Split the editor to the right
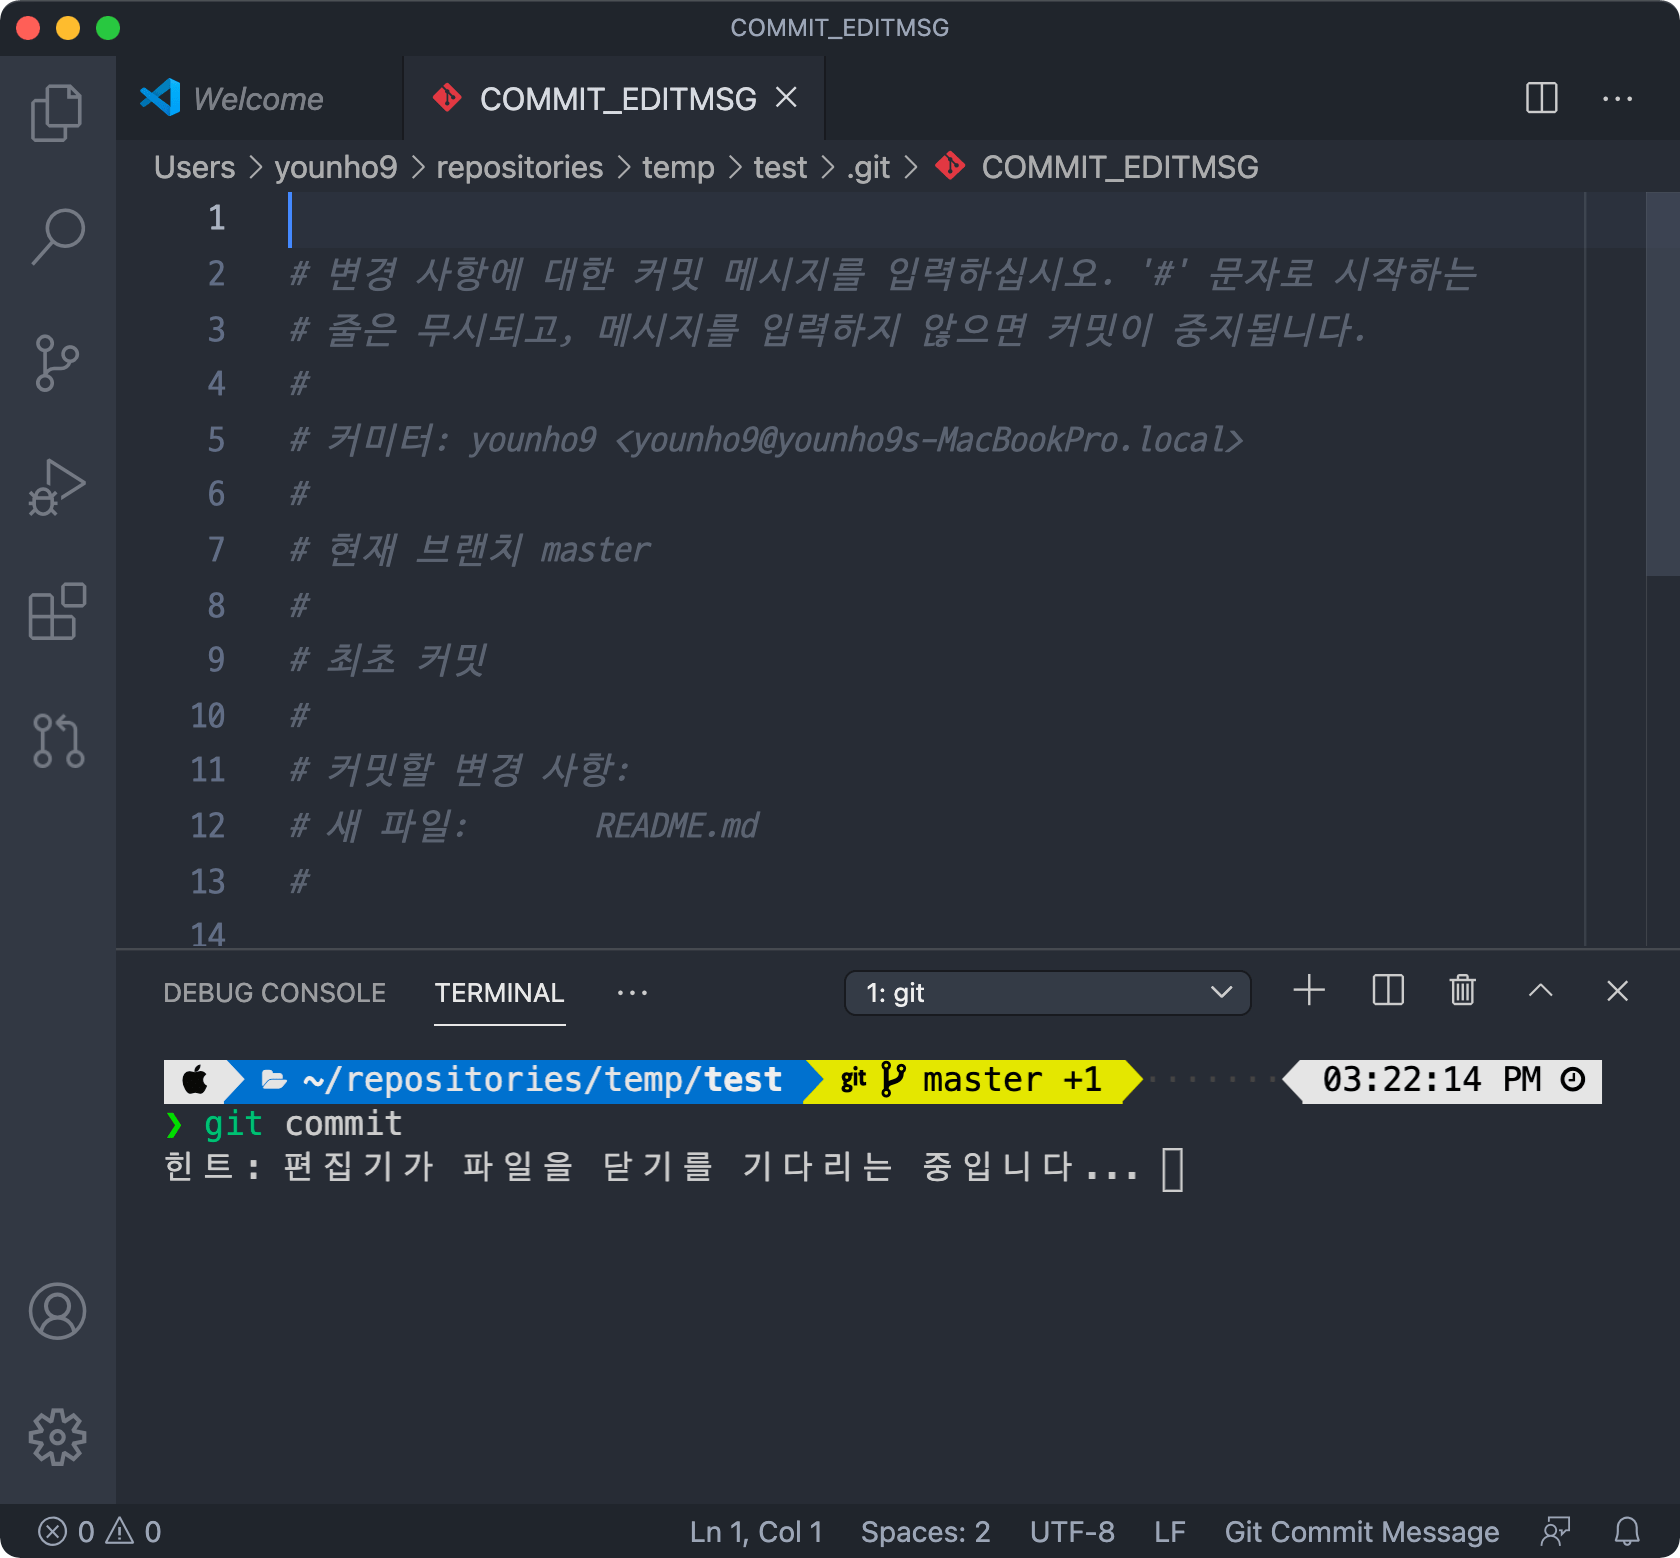The width and height of the screenshot is (1680, 1558). [1542, 98]
